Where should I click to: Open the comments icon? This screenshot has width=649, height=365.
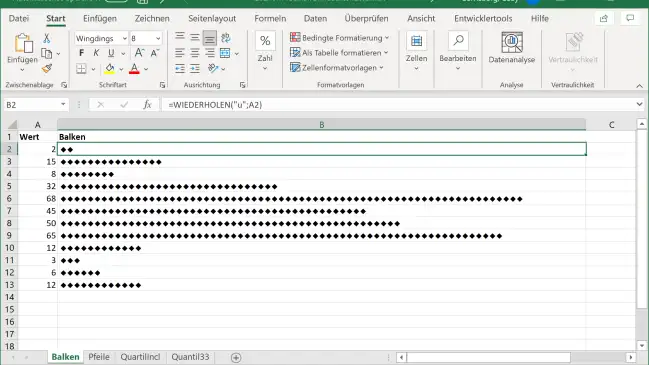coord(630,18)
